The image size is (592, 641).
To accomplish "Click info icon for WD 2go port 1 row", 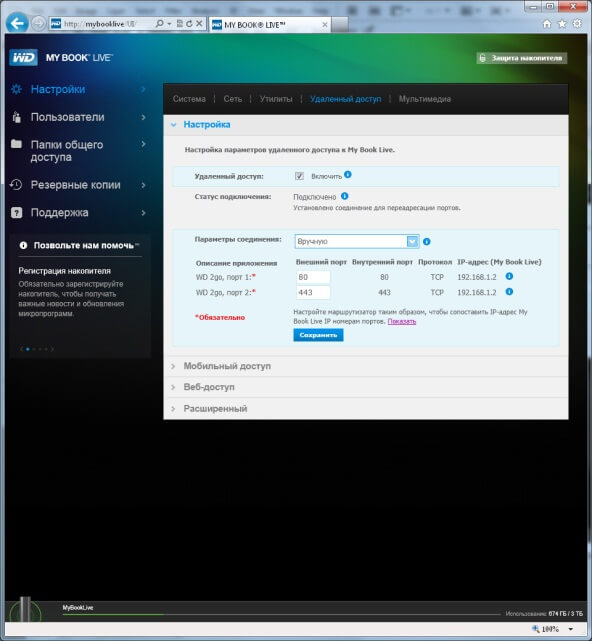I will coord(509,276).
